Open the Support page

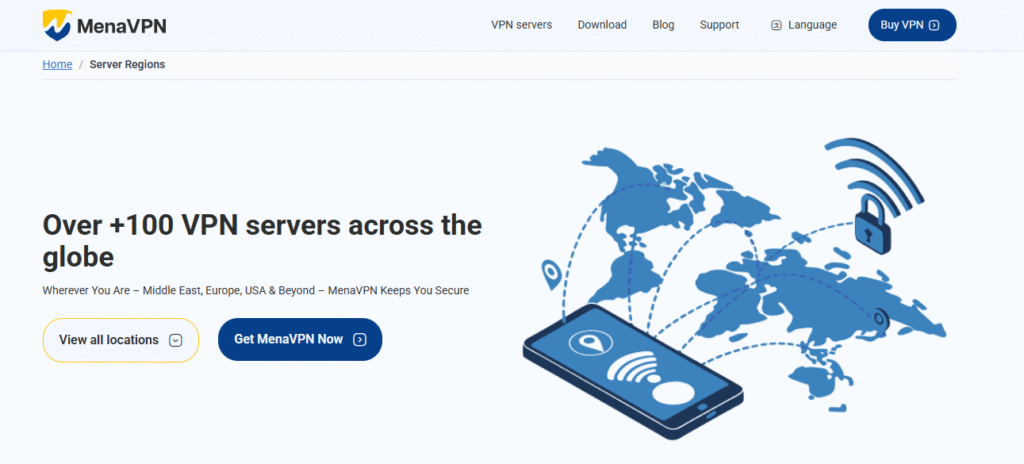(x=719, y=25)
